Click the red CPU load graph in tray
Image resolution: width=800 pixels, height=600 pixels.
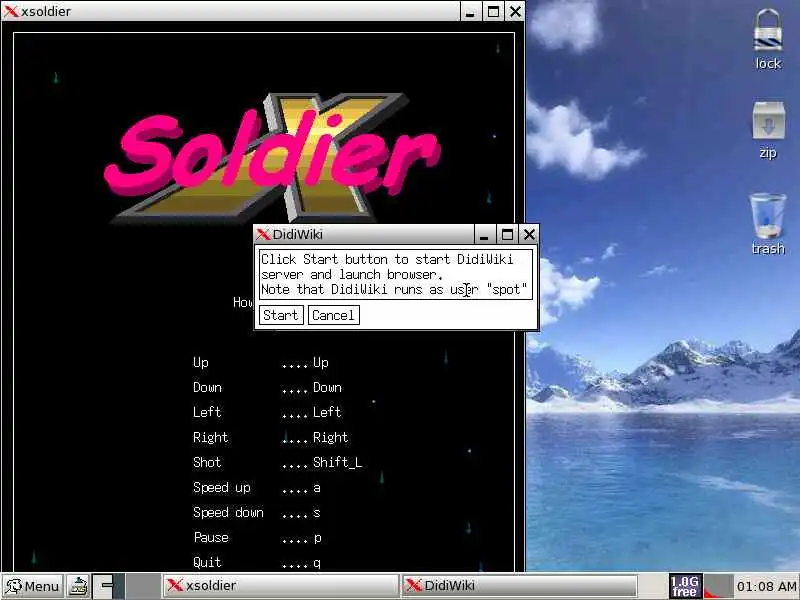pyautogui.click(x=717, y=586)
